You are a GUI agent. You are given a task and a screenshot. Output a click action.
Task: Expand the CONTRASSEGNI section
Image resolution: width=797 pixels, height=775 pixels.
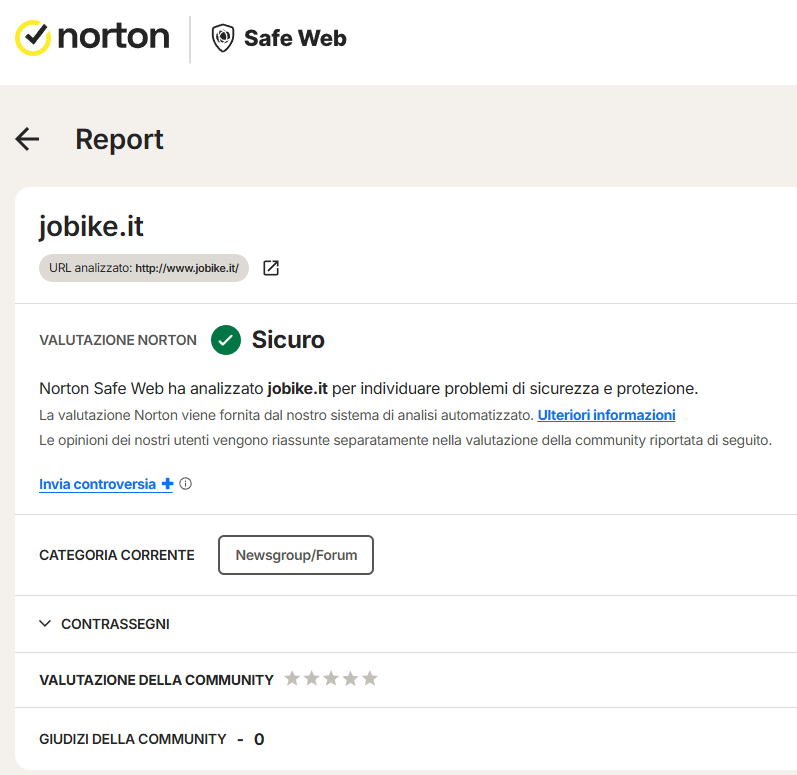(104, 624)
